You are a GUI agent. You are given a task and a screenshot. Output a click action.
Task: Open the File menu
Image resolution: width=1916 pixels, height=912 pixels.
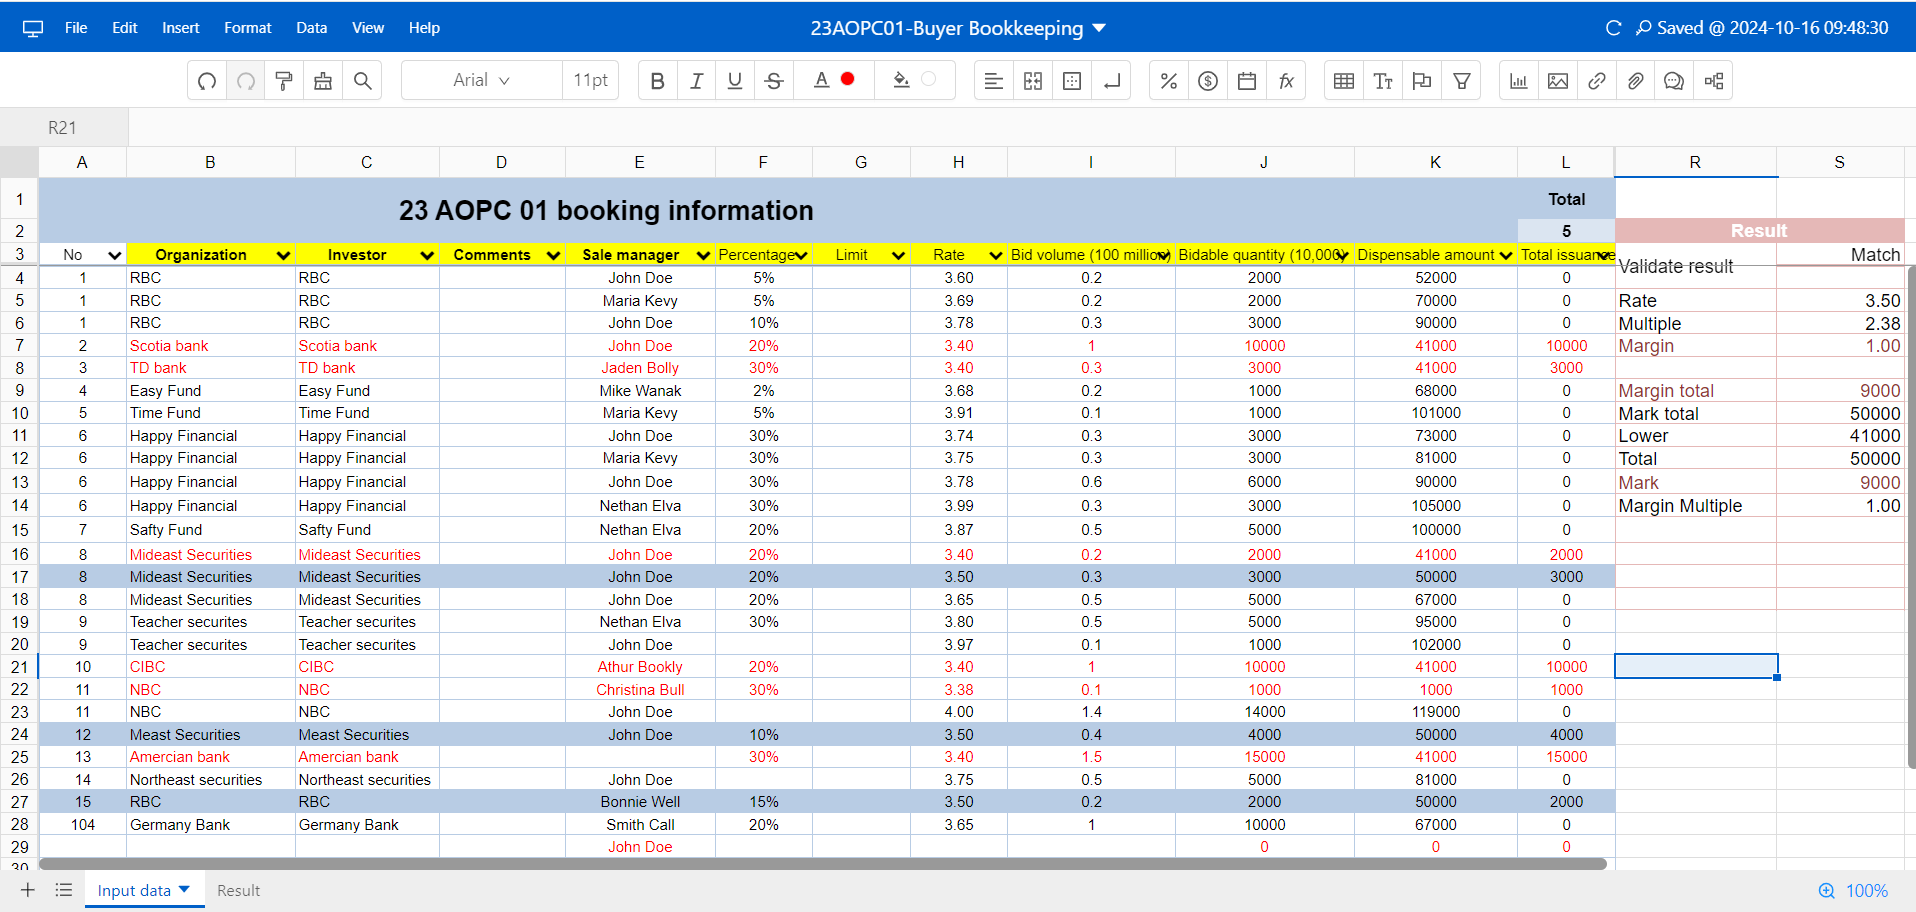point(76,28)
